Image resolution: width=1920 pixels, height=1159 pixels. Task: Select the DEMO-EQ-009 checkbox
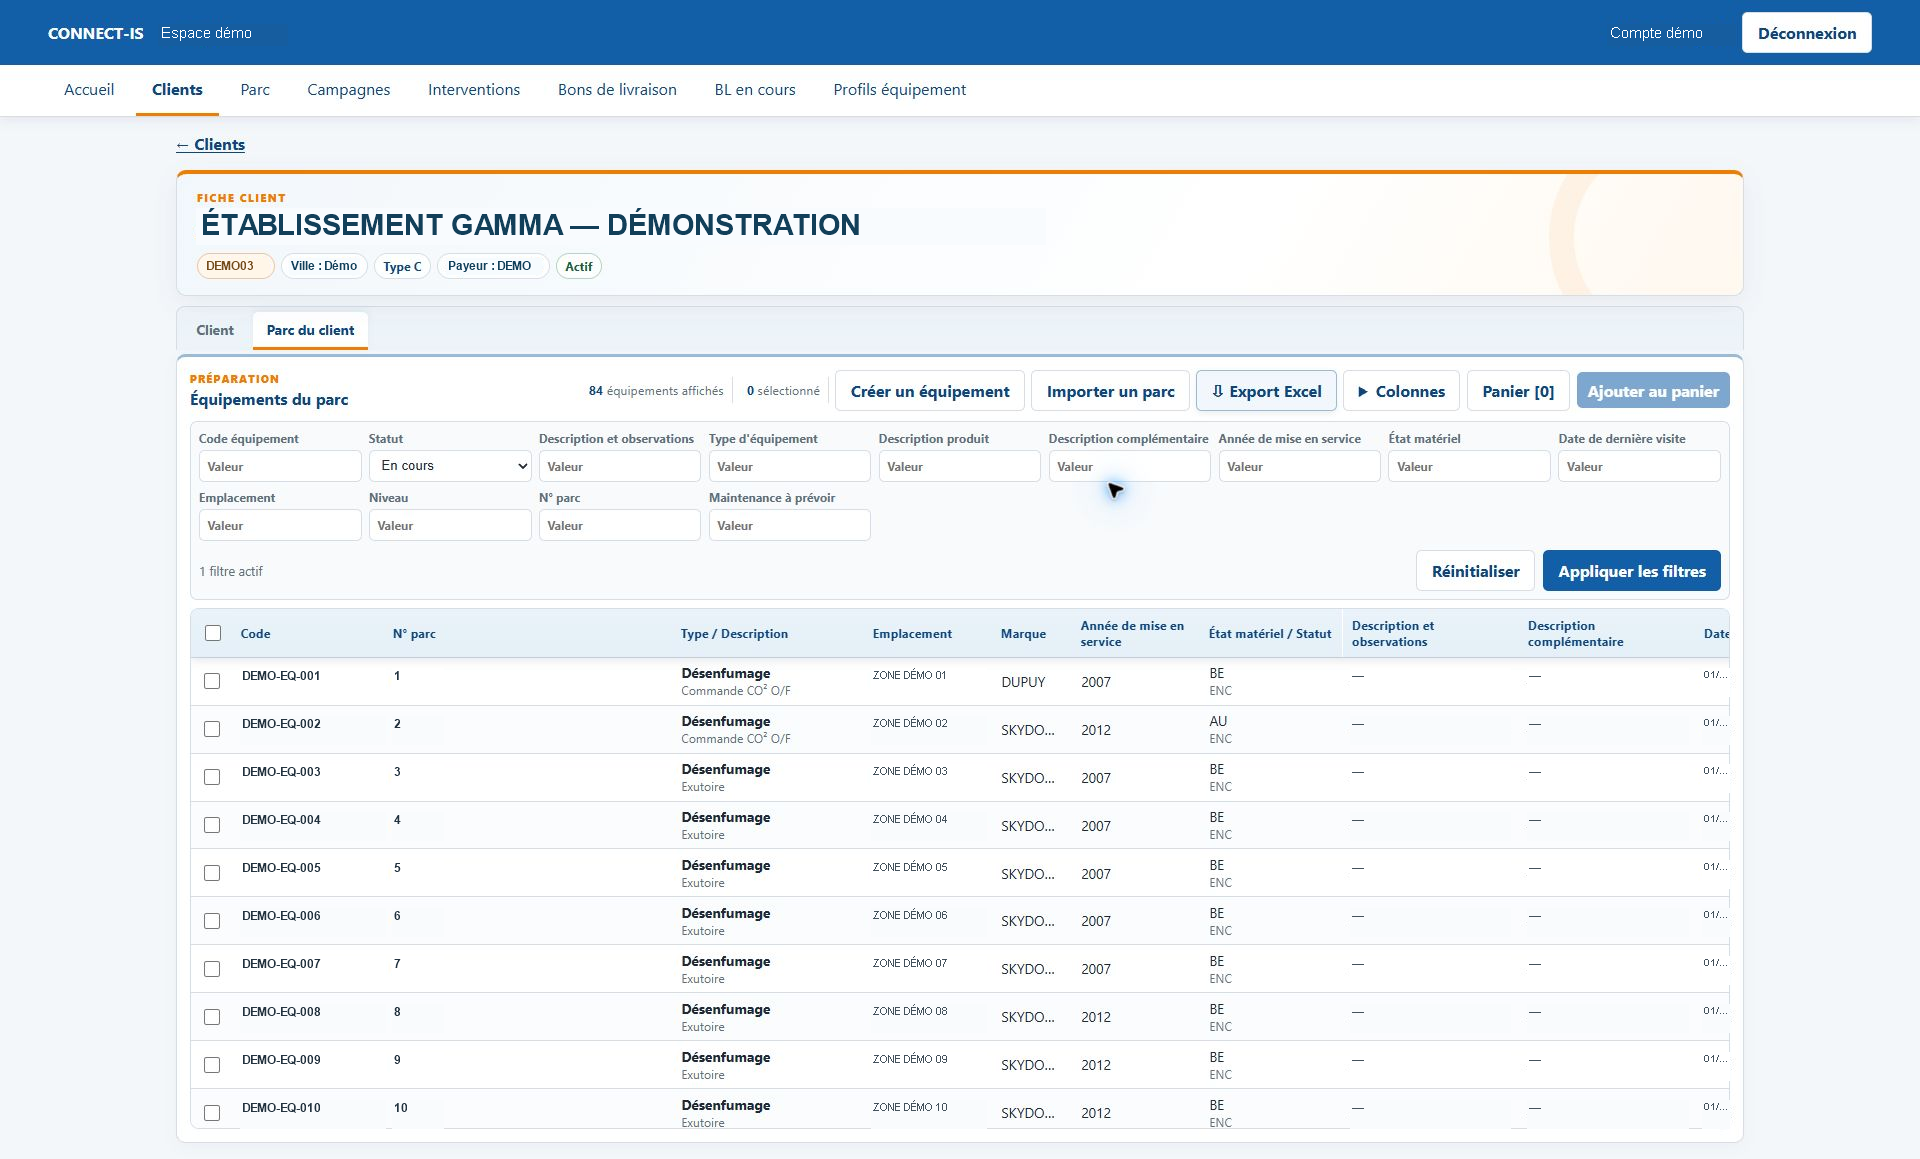pos(212,1065)
